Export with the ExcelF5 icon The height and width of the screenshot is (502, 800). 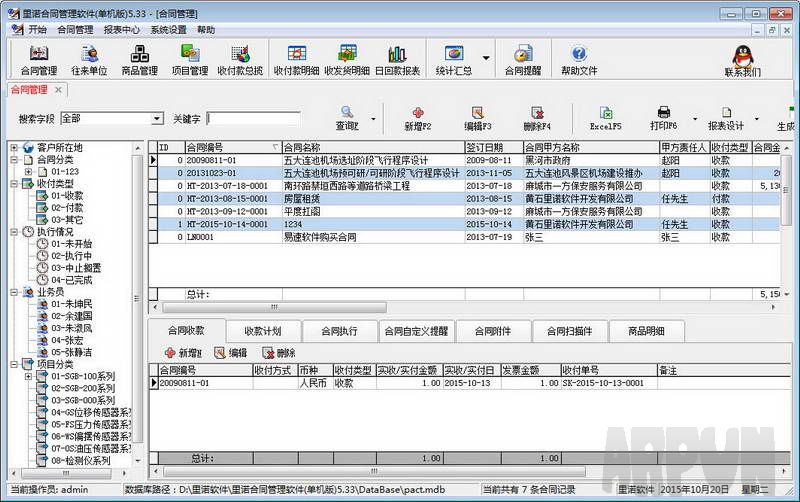[x=605, y=118]
